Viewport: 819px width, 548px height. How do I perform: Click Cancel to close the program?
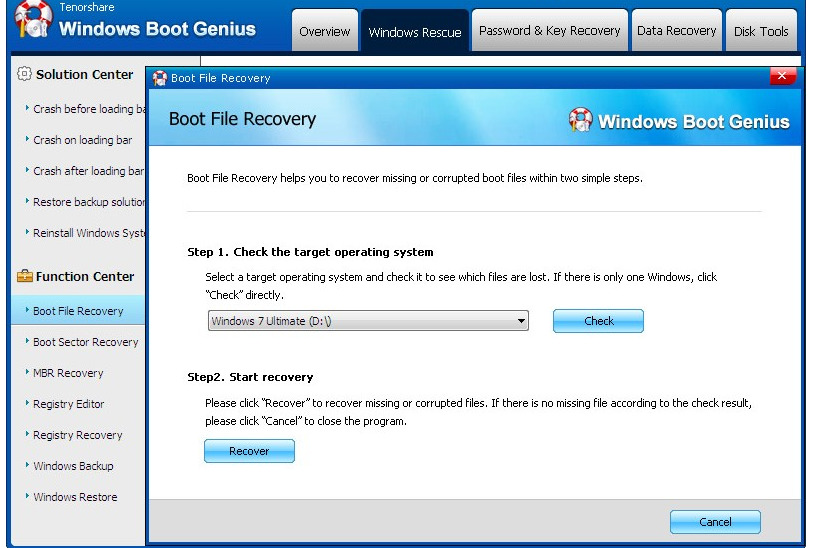[x=715, y=521]
